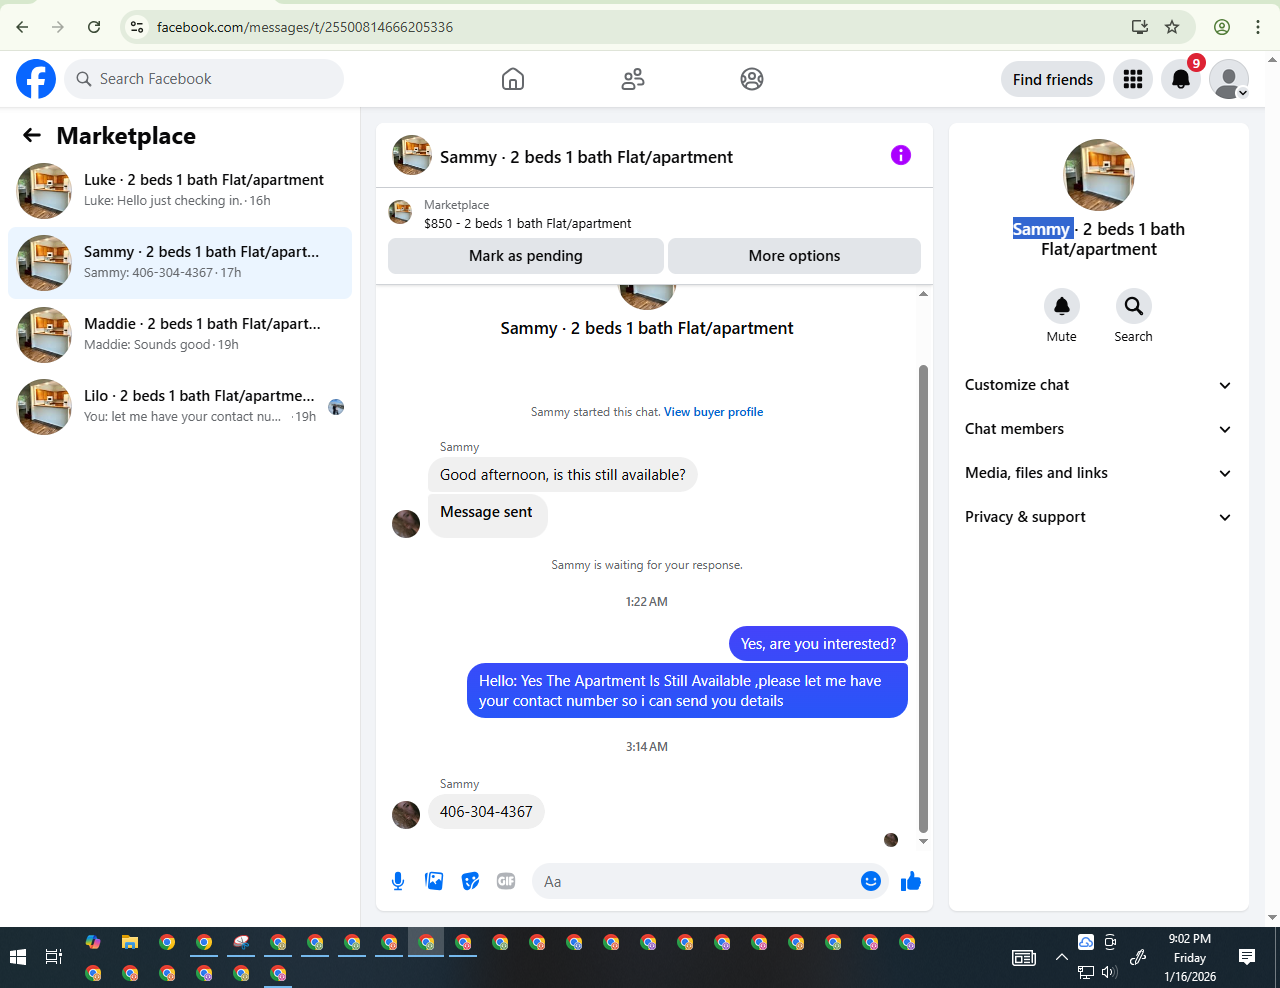Choose a GIF icon
Viewport: 1280px width, 988px height.
[x=506, y=881]
